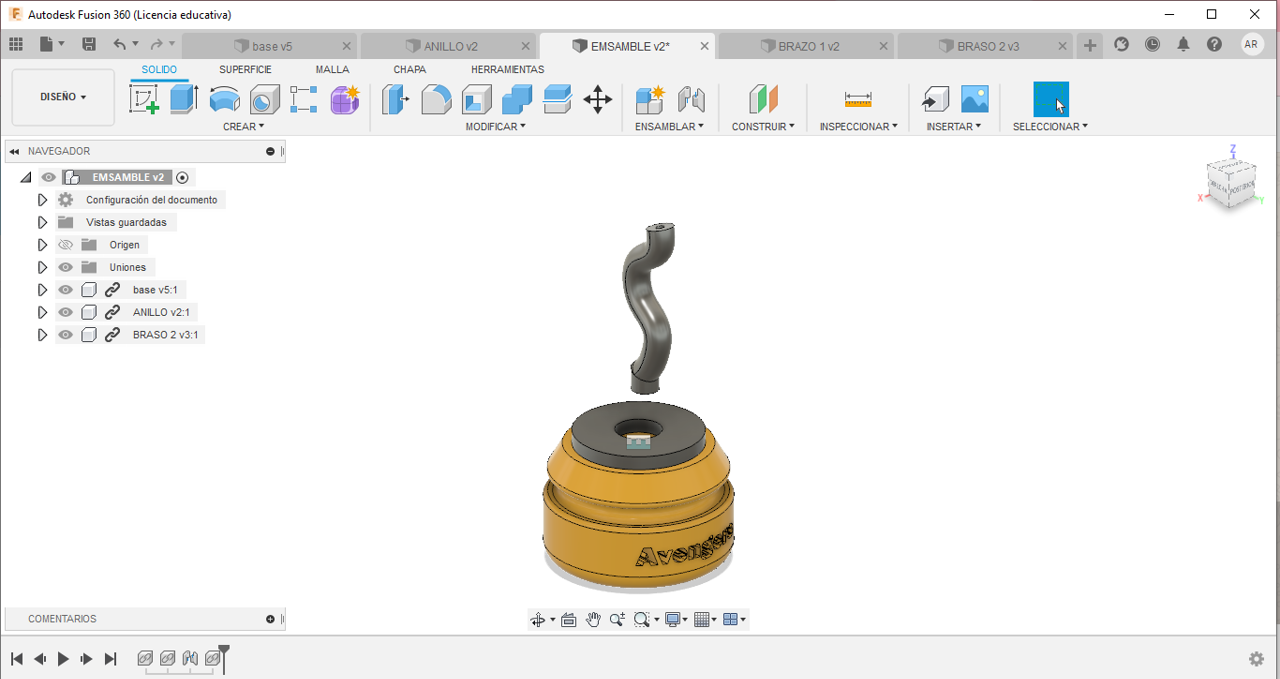Image resolution: width=1280 pixels, height=679 pixels.
Task: Open the AR user profile
Action: coord(1251,44)
